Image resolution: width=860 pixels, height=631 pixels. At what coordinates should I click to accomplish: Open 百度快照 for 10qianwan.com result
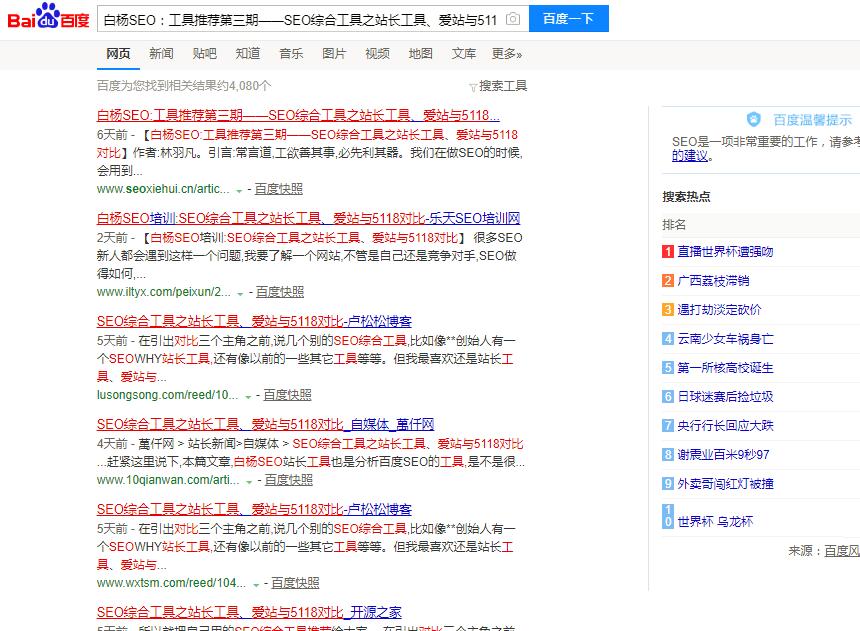click(289, 480)
